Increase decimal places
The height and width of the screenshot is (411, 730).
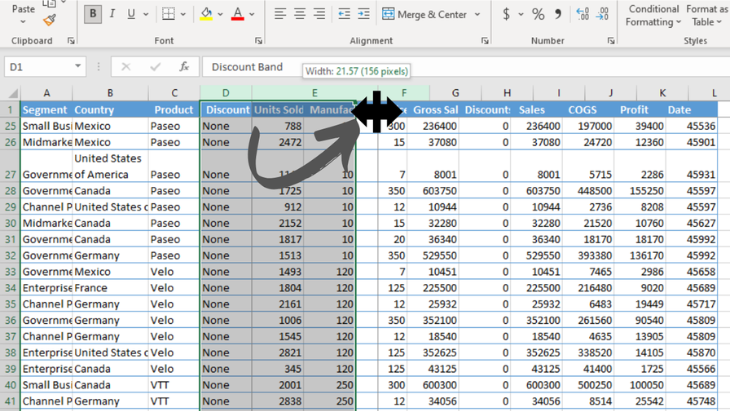pos(582,14)
